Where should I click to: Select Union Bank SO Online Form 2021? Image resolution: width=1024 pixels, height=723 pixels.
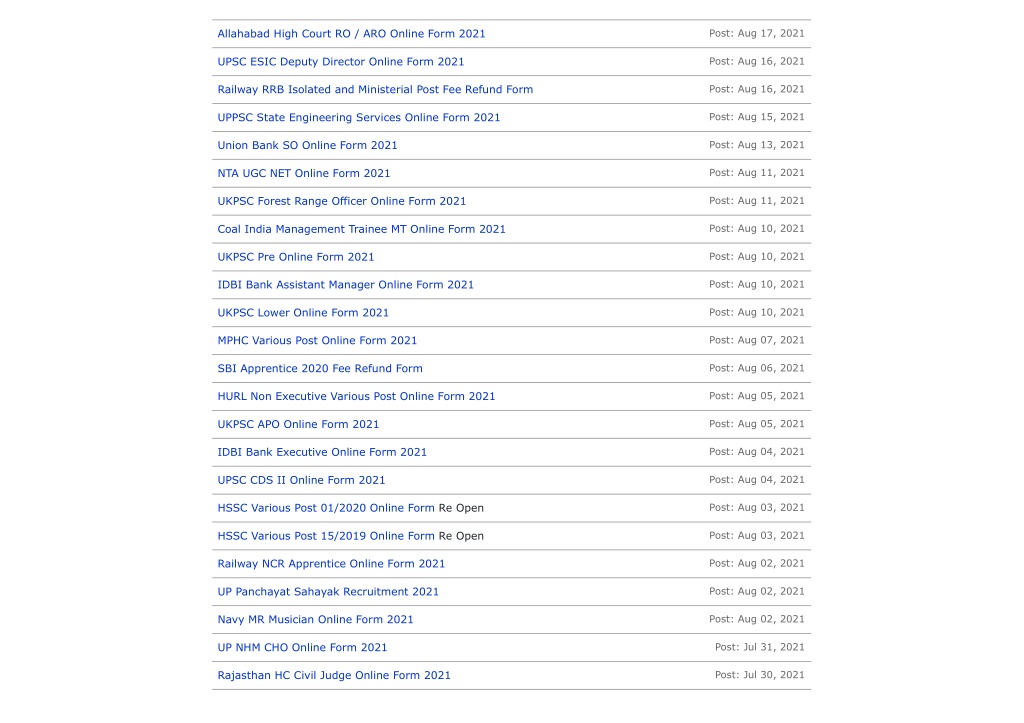coord(308,145)
